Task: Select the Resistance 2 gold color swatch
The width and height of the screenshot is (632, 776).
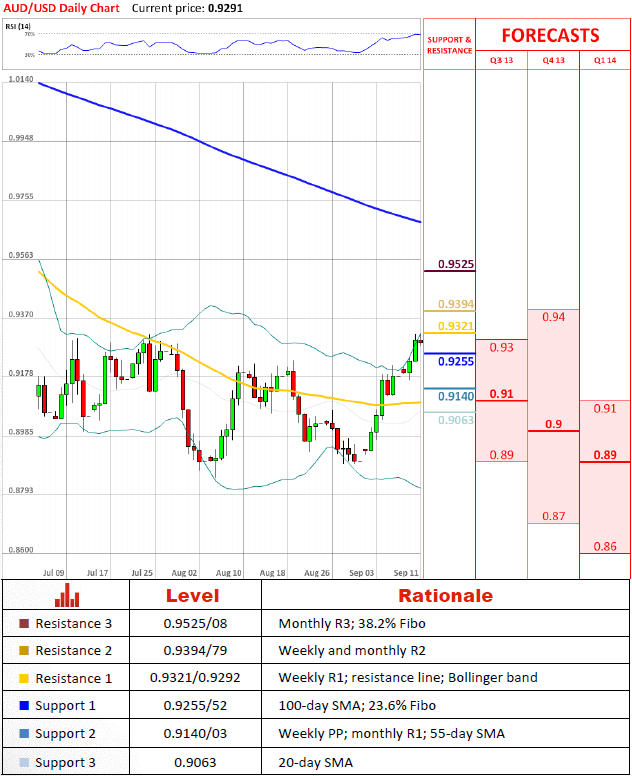Action: coord(24,651)
